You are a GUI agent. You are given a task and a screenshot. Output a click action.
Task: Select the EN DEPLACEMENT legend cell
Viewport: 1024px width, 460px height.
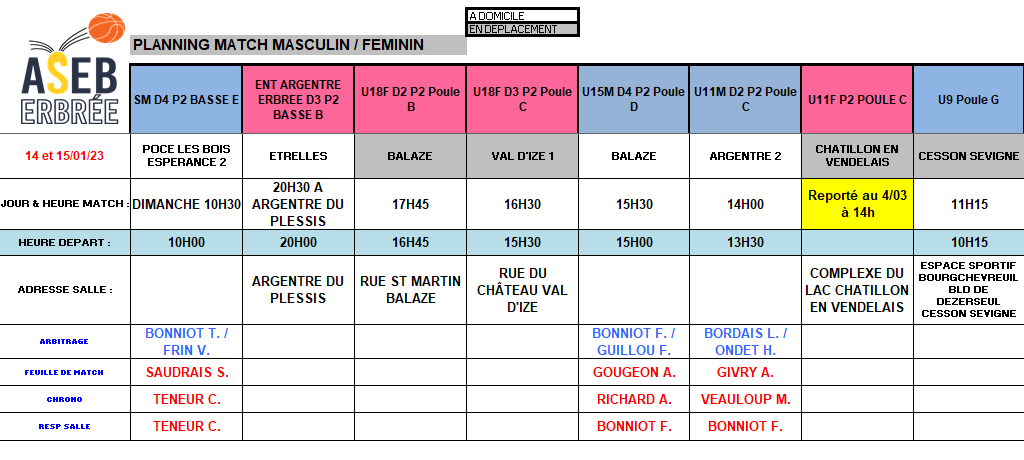[x=522, y=29]
